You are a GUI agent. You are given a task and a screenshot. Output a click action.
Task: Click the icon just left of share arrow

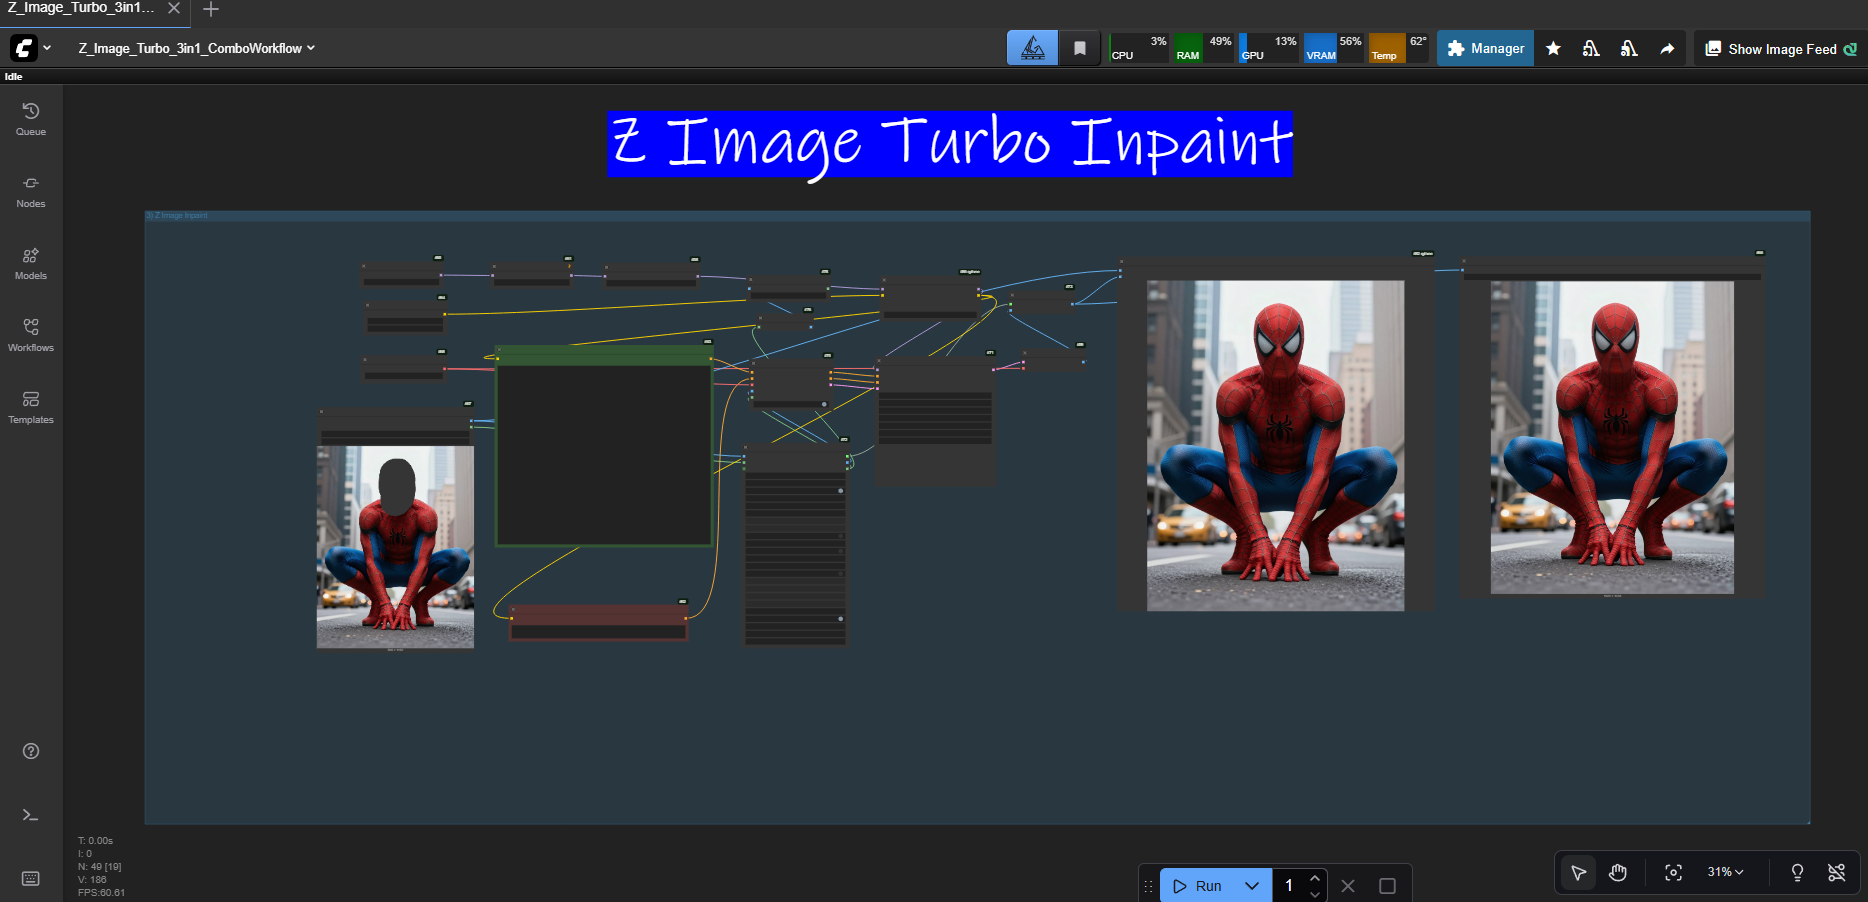point(1629,48)
